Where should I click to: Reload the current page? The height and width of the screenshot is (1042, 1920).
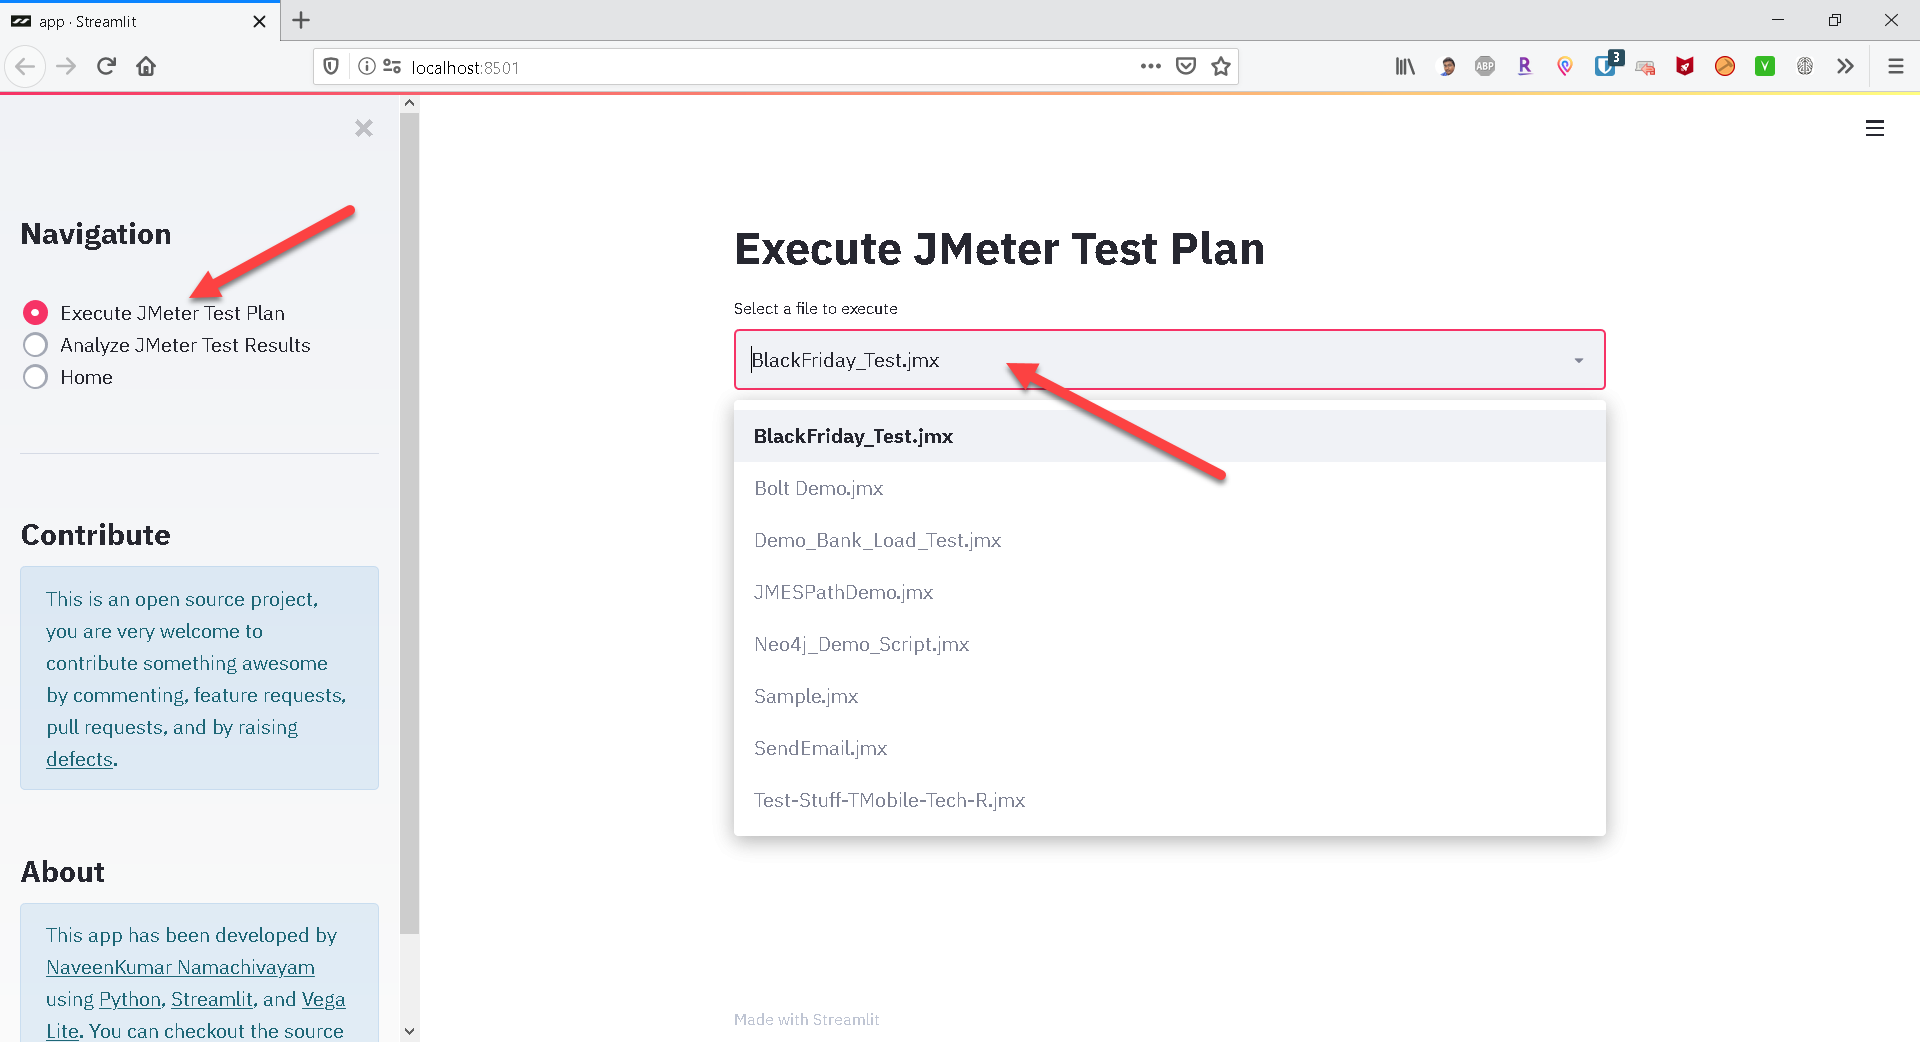(106, 67)
